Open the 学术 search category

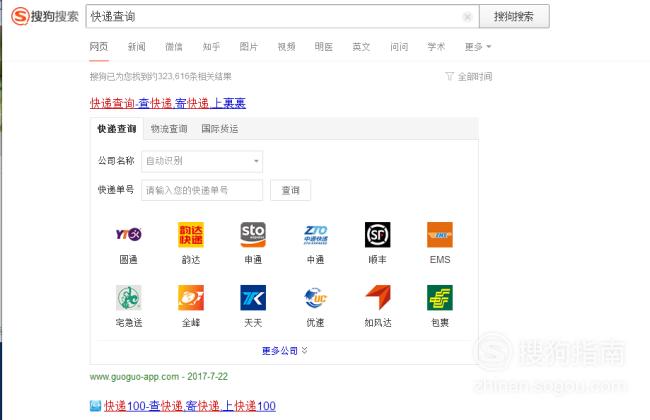pyautogui.click(x=436, y=46)
